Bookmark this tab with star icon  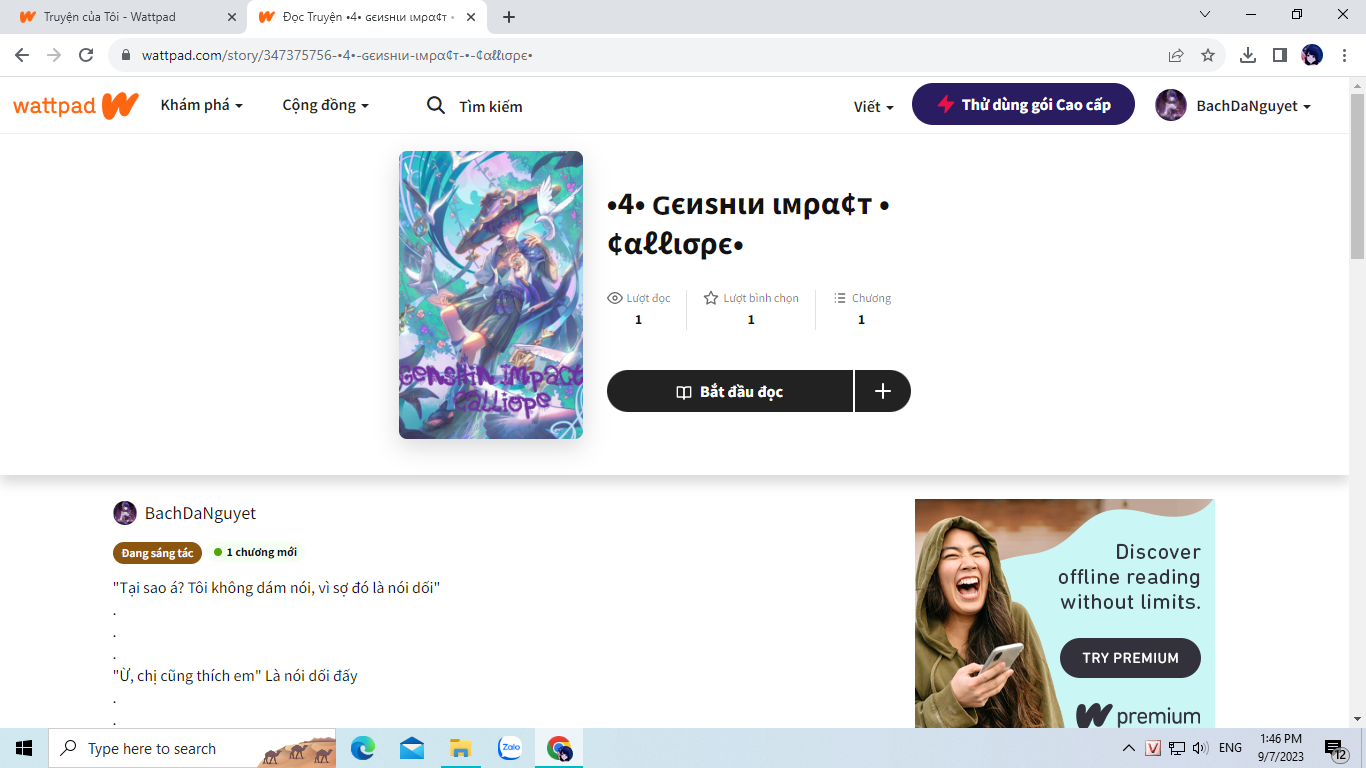(1208, 55)
